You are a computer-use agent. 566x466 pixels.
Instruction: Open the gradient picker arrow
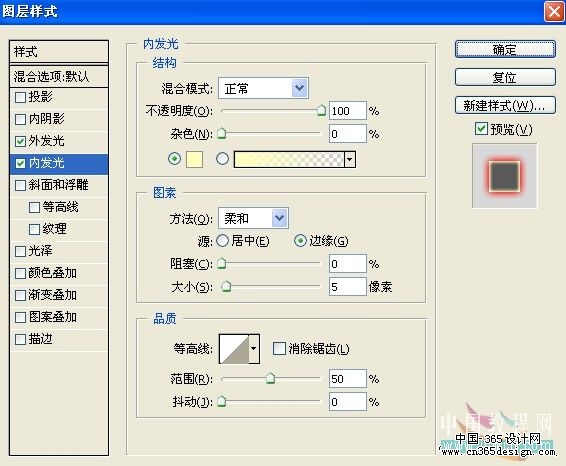click(350, 159)
